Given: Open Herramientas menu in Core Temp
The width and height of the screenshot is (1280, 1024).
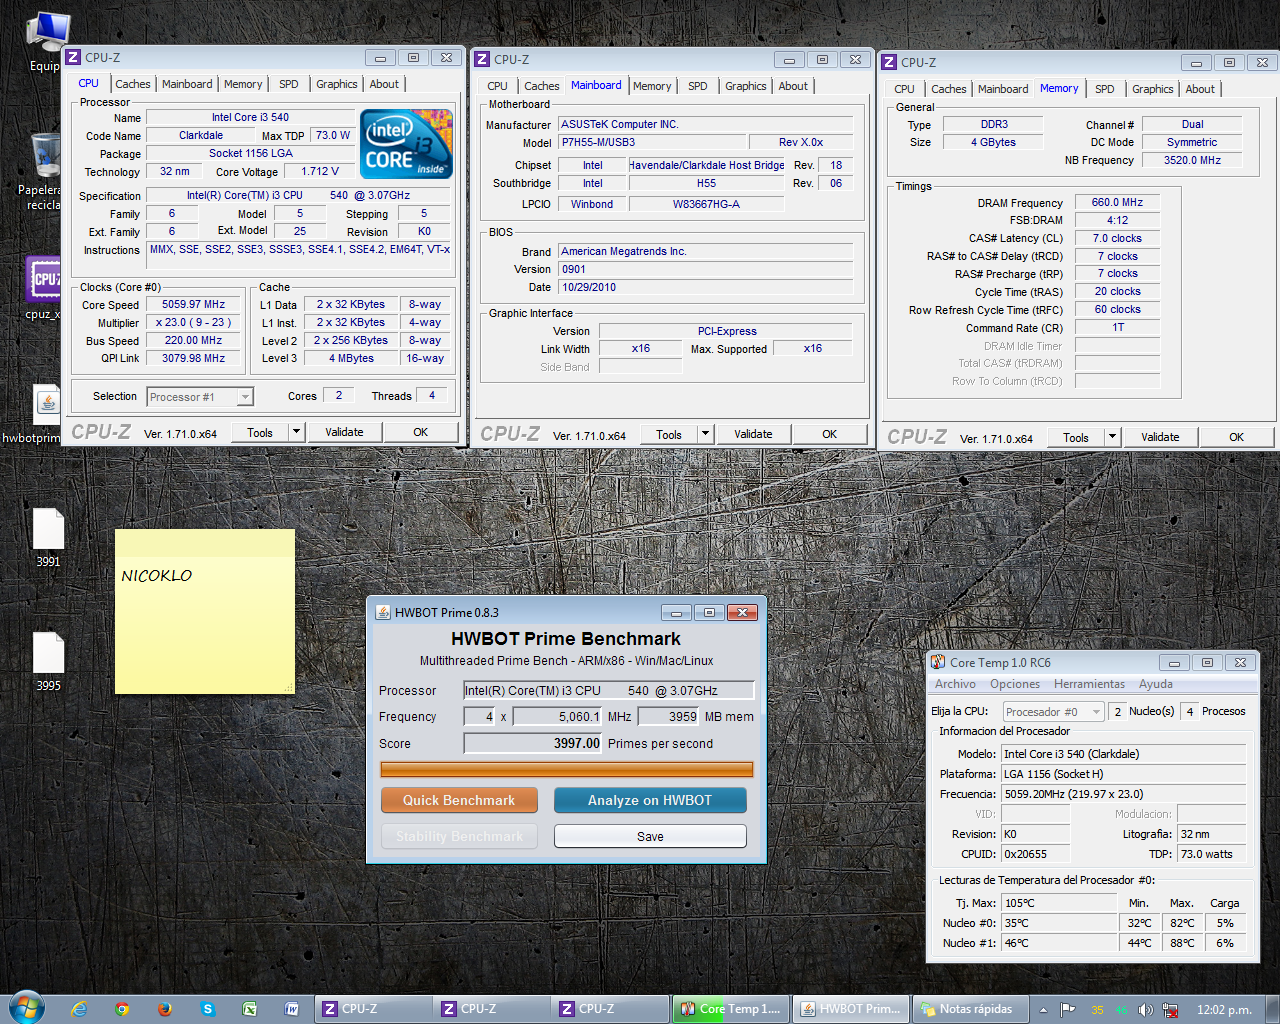Looking at the screenshot, I should (1089, 684).
